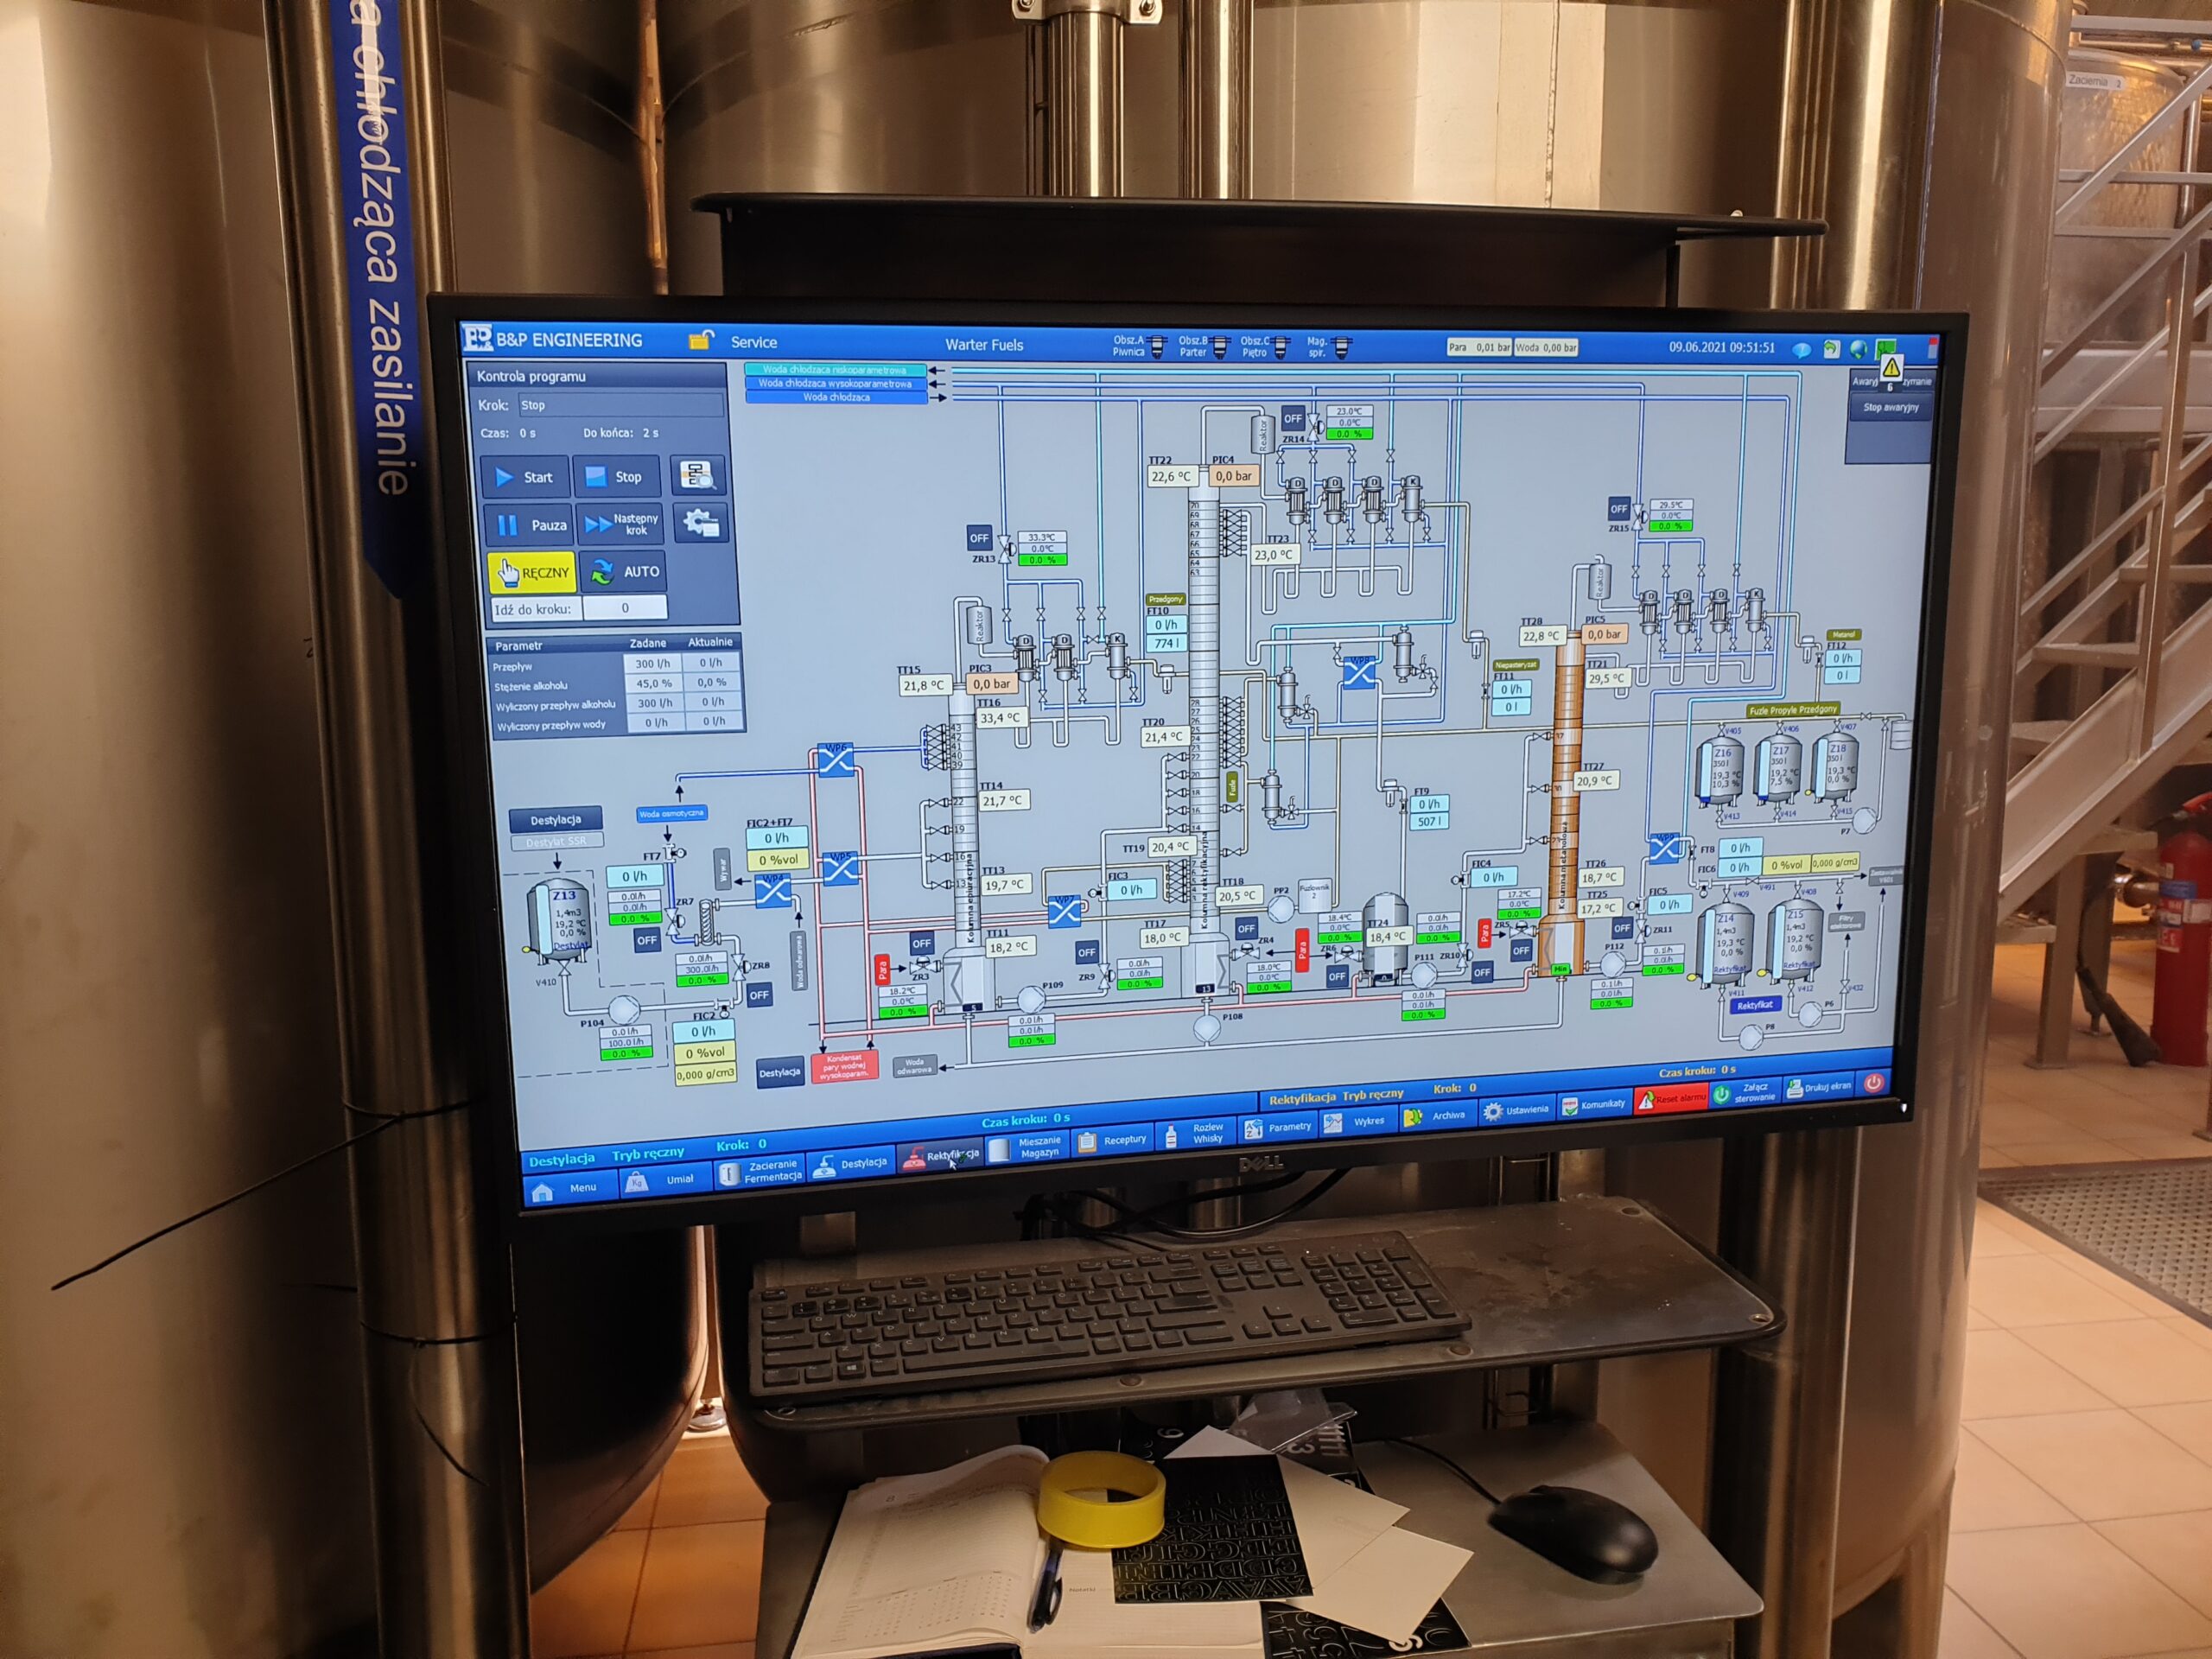Click the B&P Engineering logo
The width and height of the screenshot is (2212, 1659).
[478, 338]
